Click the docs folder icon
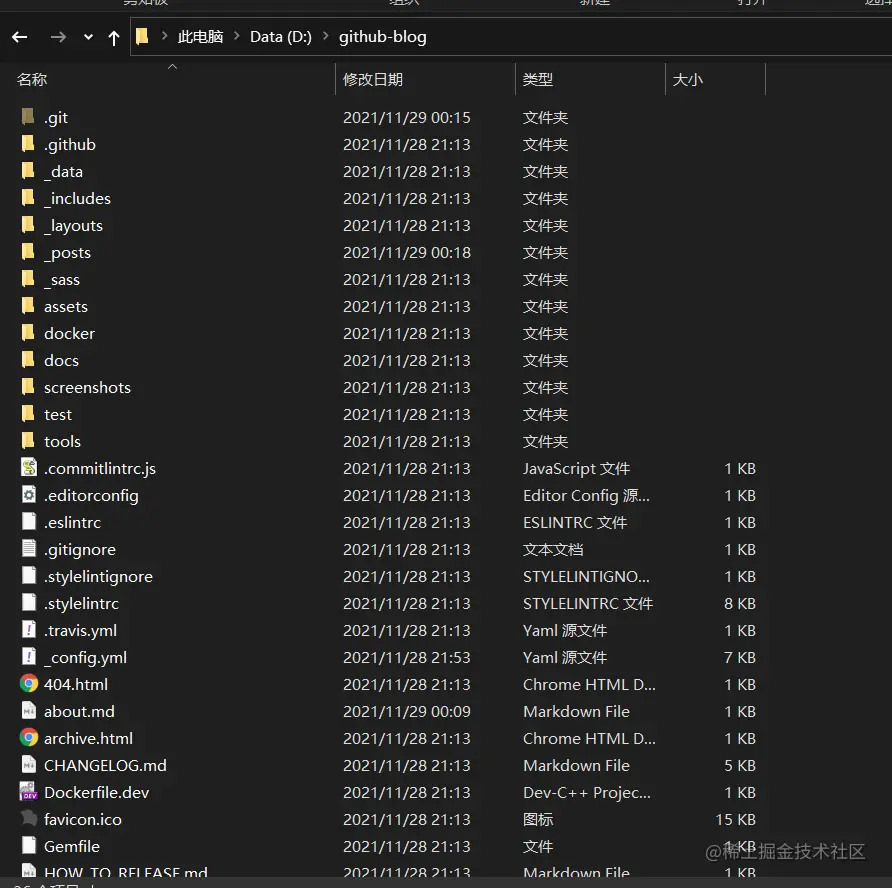The image size is (892, 888). (28, 360)
